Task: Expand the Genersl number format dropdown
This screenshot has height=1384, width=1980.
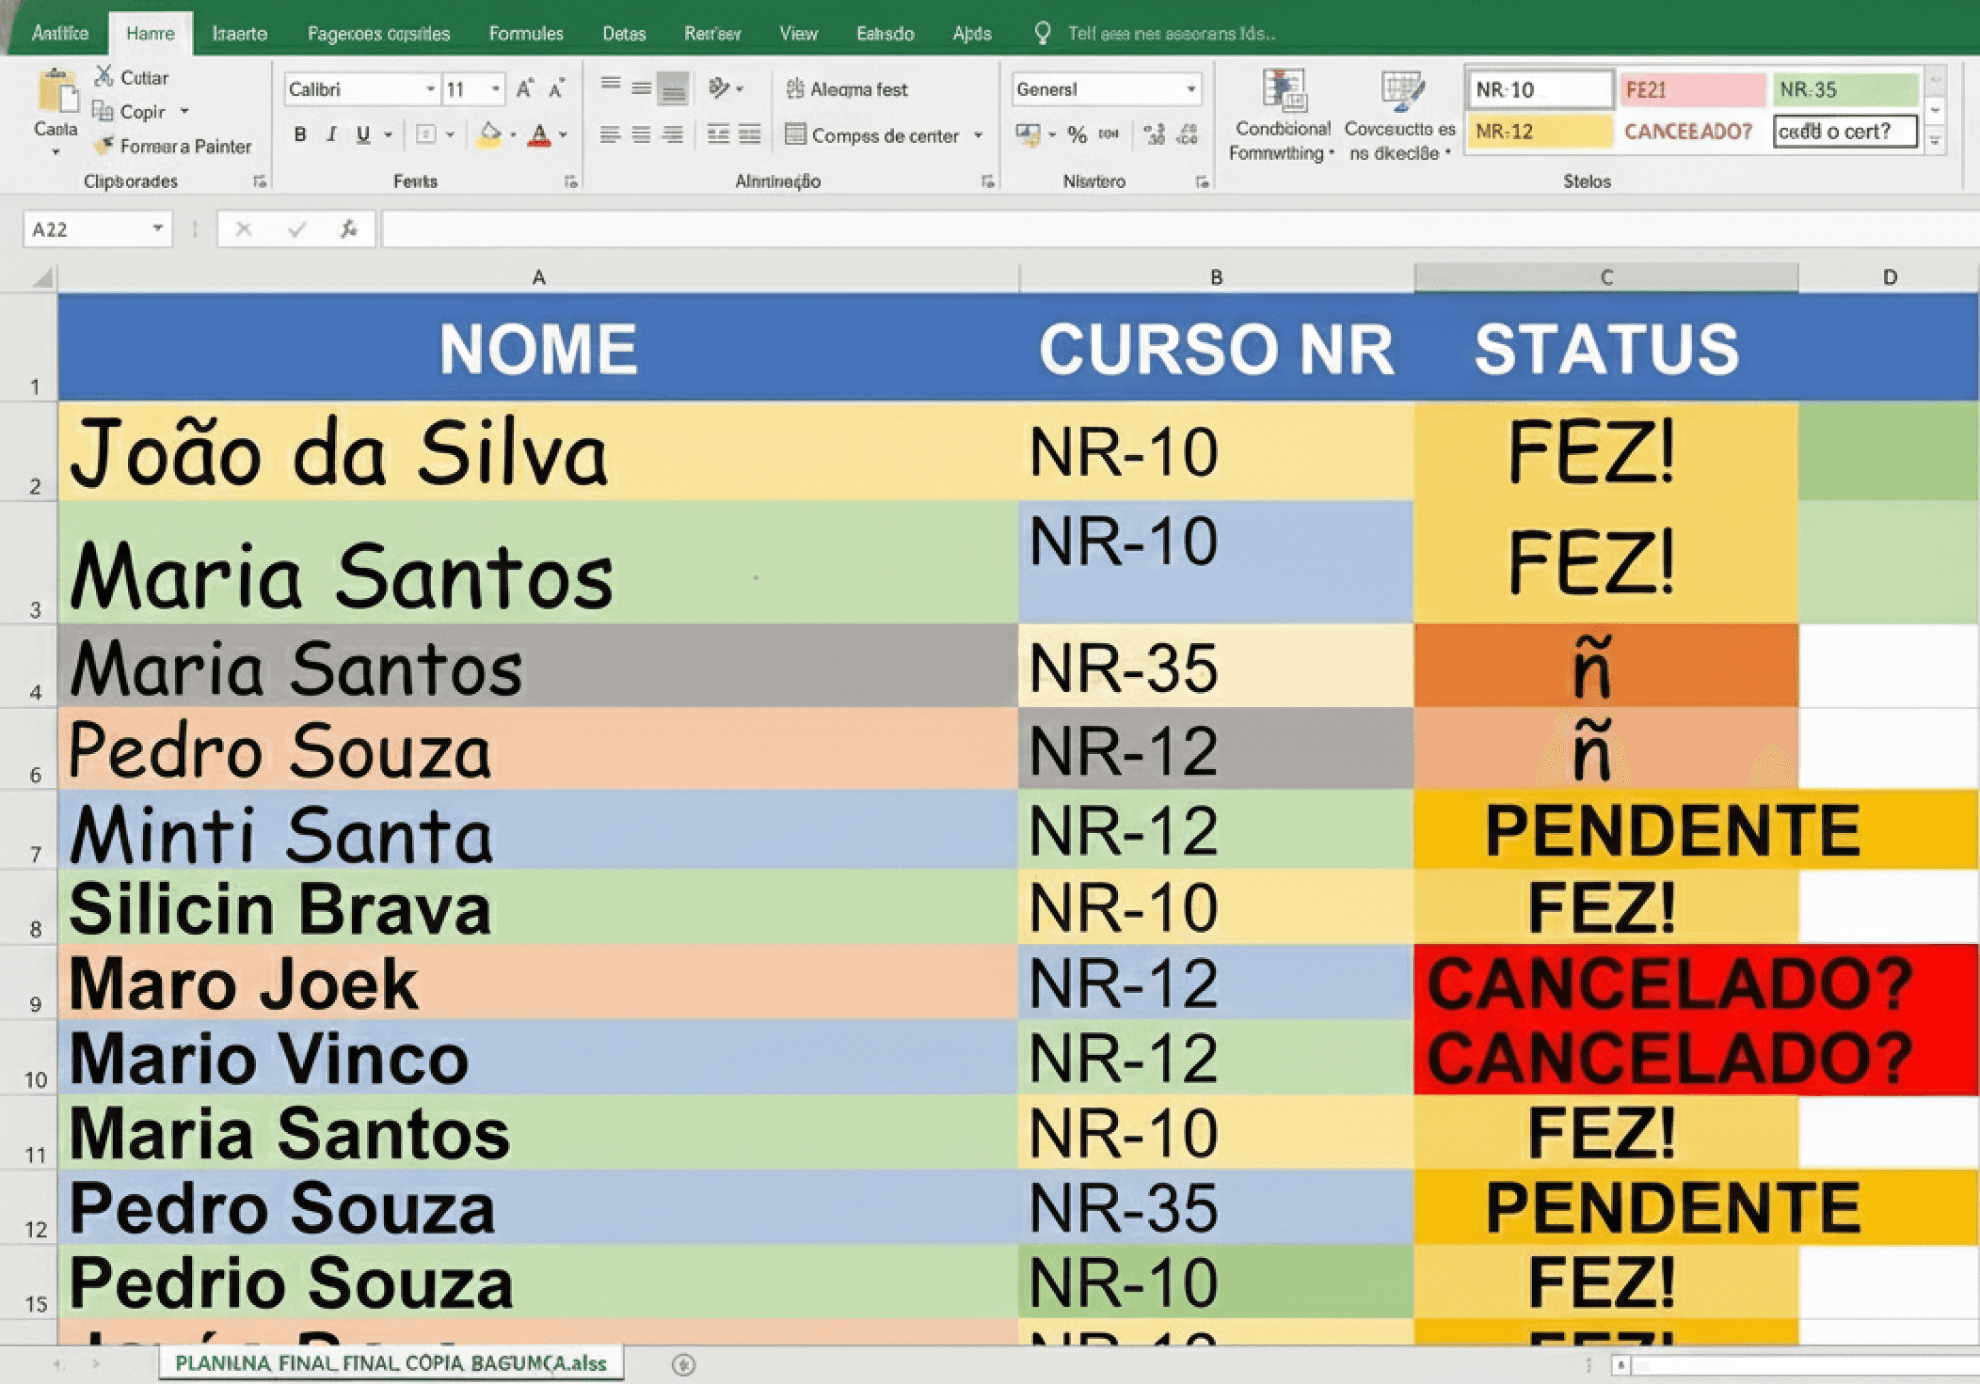Action: click(x=1190, y=89)
